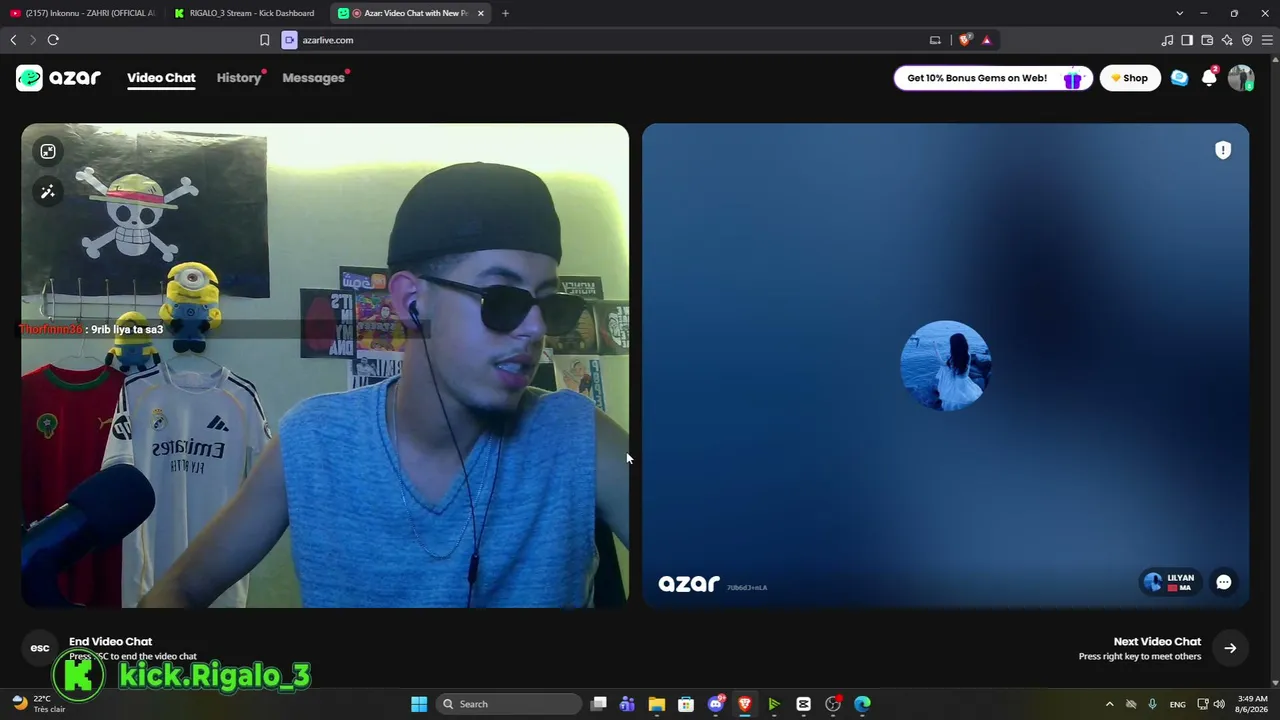
Task: Open the chat bubble in the stranger's video
Action: click(1223, 582)
